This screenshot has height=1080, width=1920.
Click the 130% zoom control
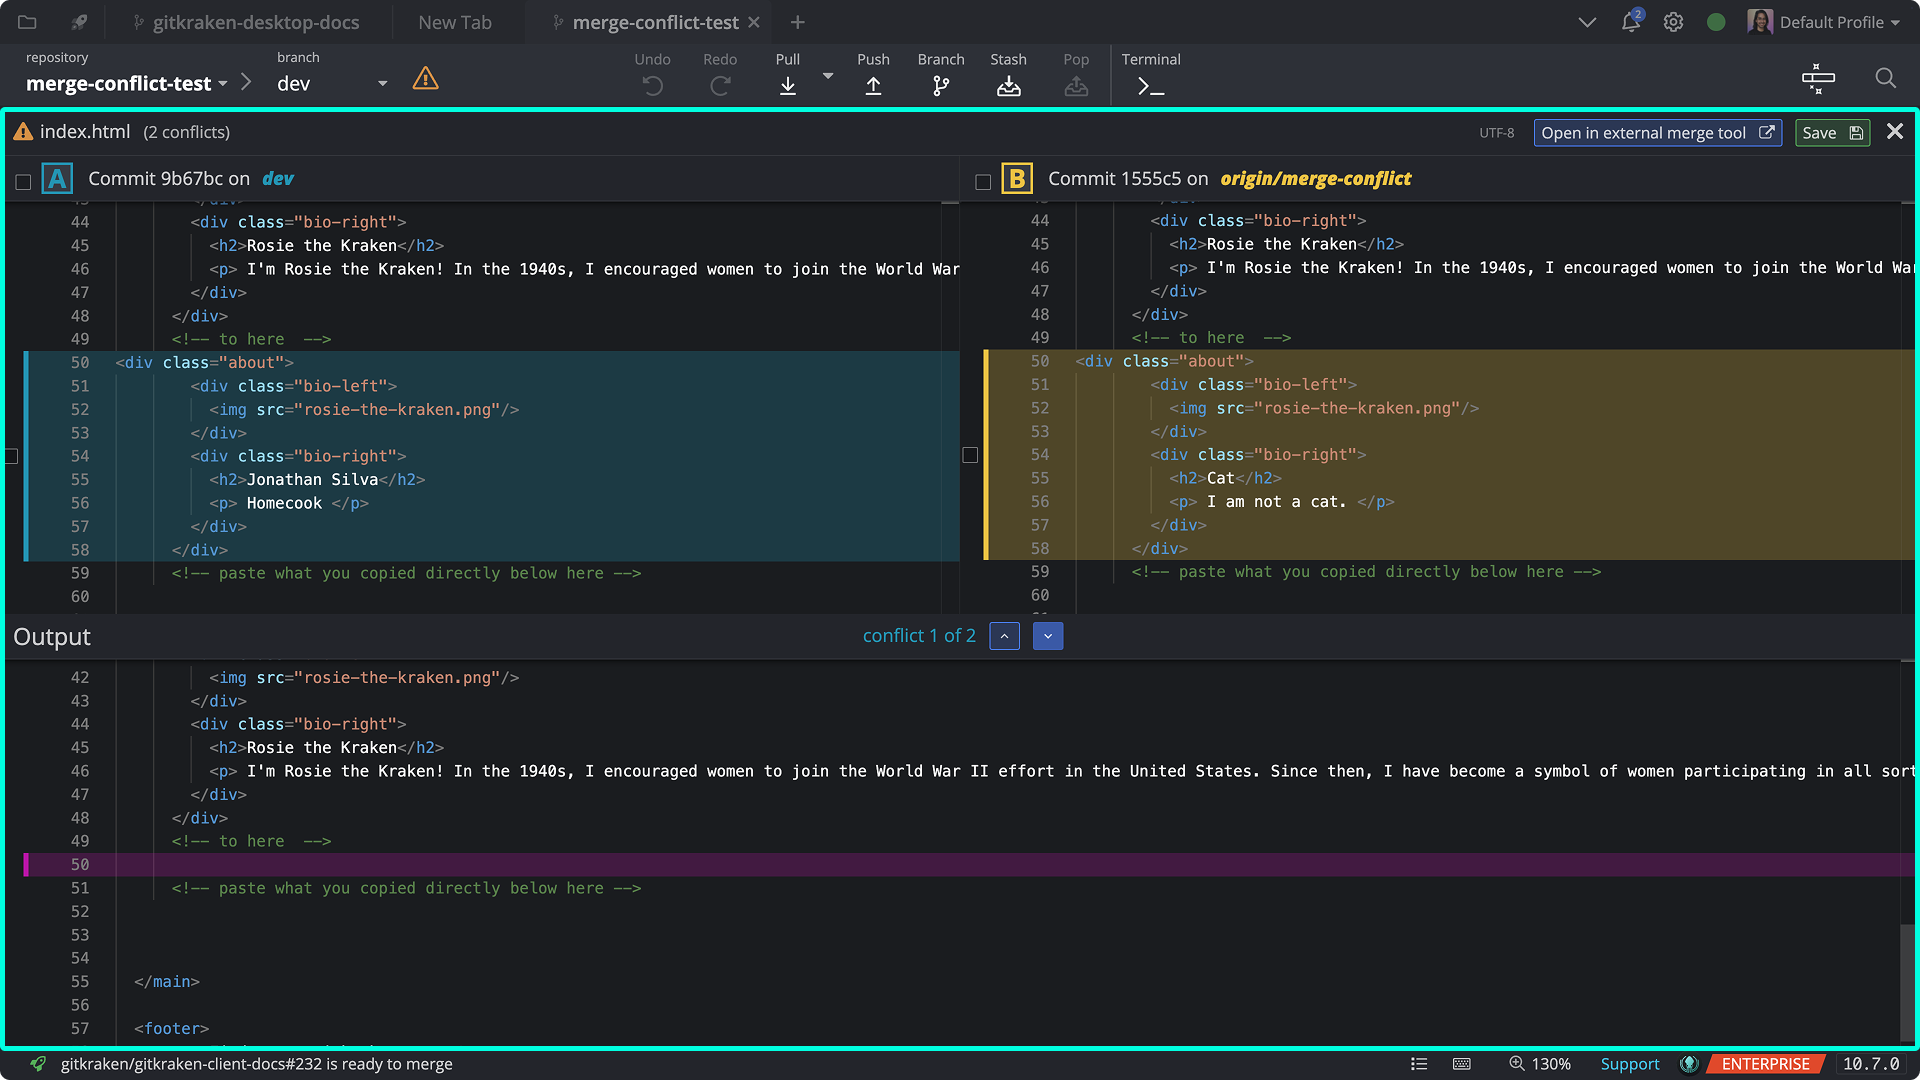tap(1541, 1063)
